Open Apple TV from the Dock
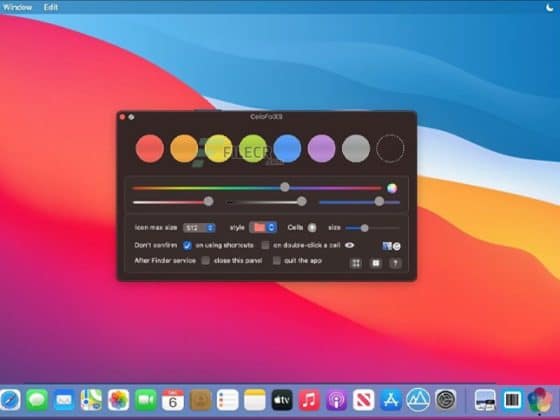Viewport: 560px width, 420px height. pos(282,400)
